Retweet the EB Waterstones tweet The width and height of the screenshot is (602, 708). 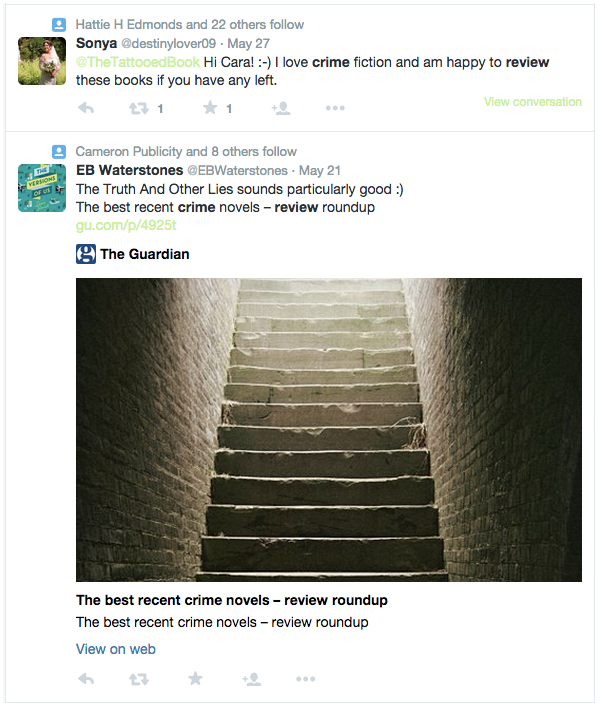(x=139, y=679)
